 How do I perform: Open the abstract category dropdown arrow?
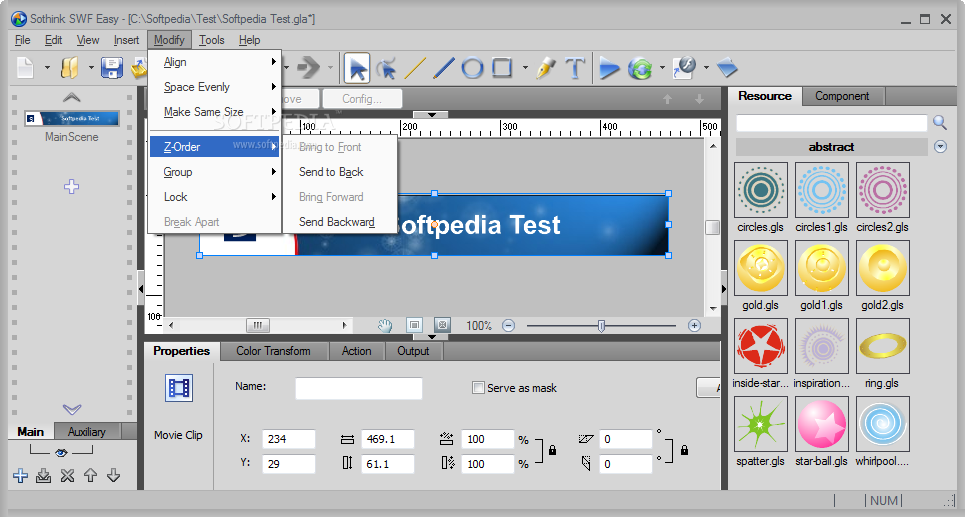[940, 146]
